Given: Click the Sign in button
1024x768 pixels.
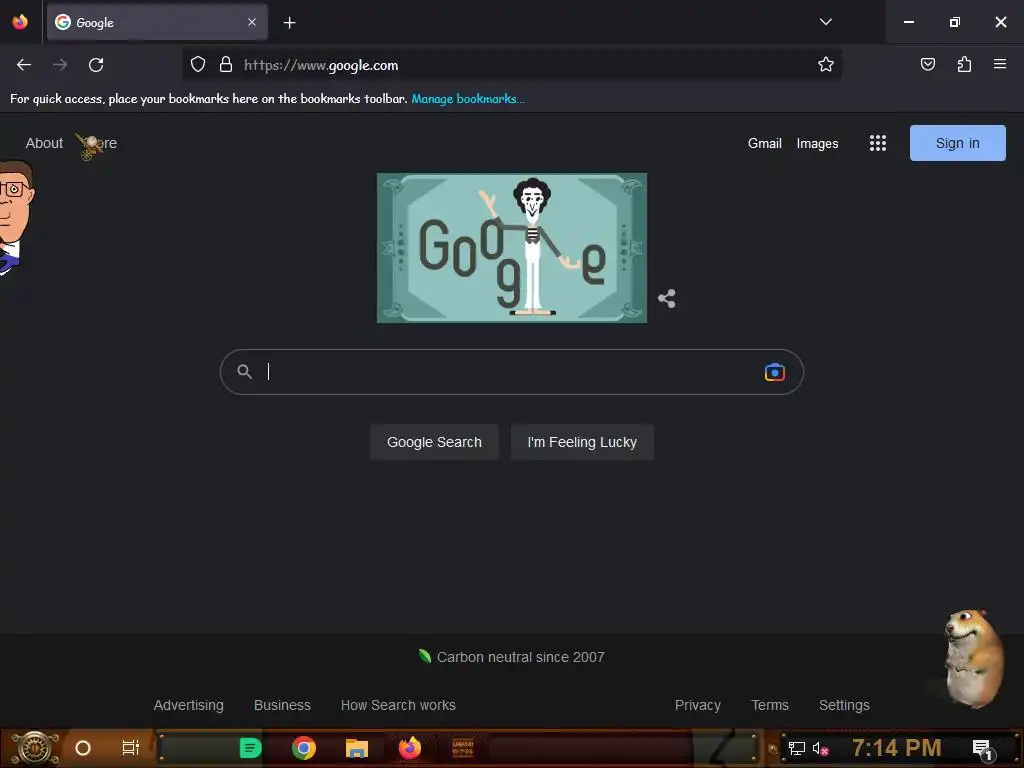Looking at the screenshot, I should pyautogui.click(x=957, y=143).
